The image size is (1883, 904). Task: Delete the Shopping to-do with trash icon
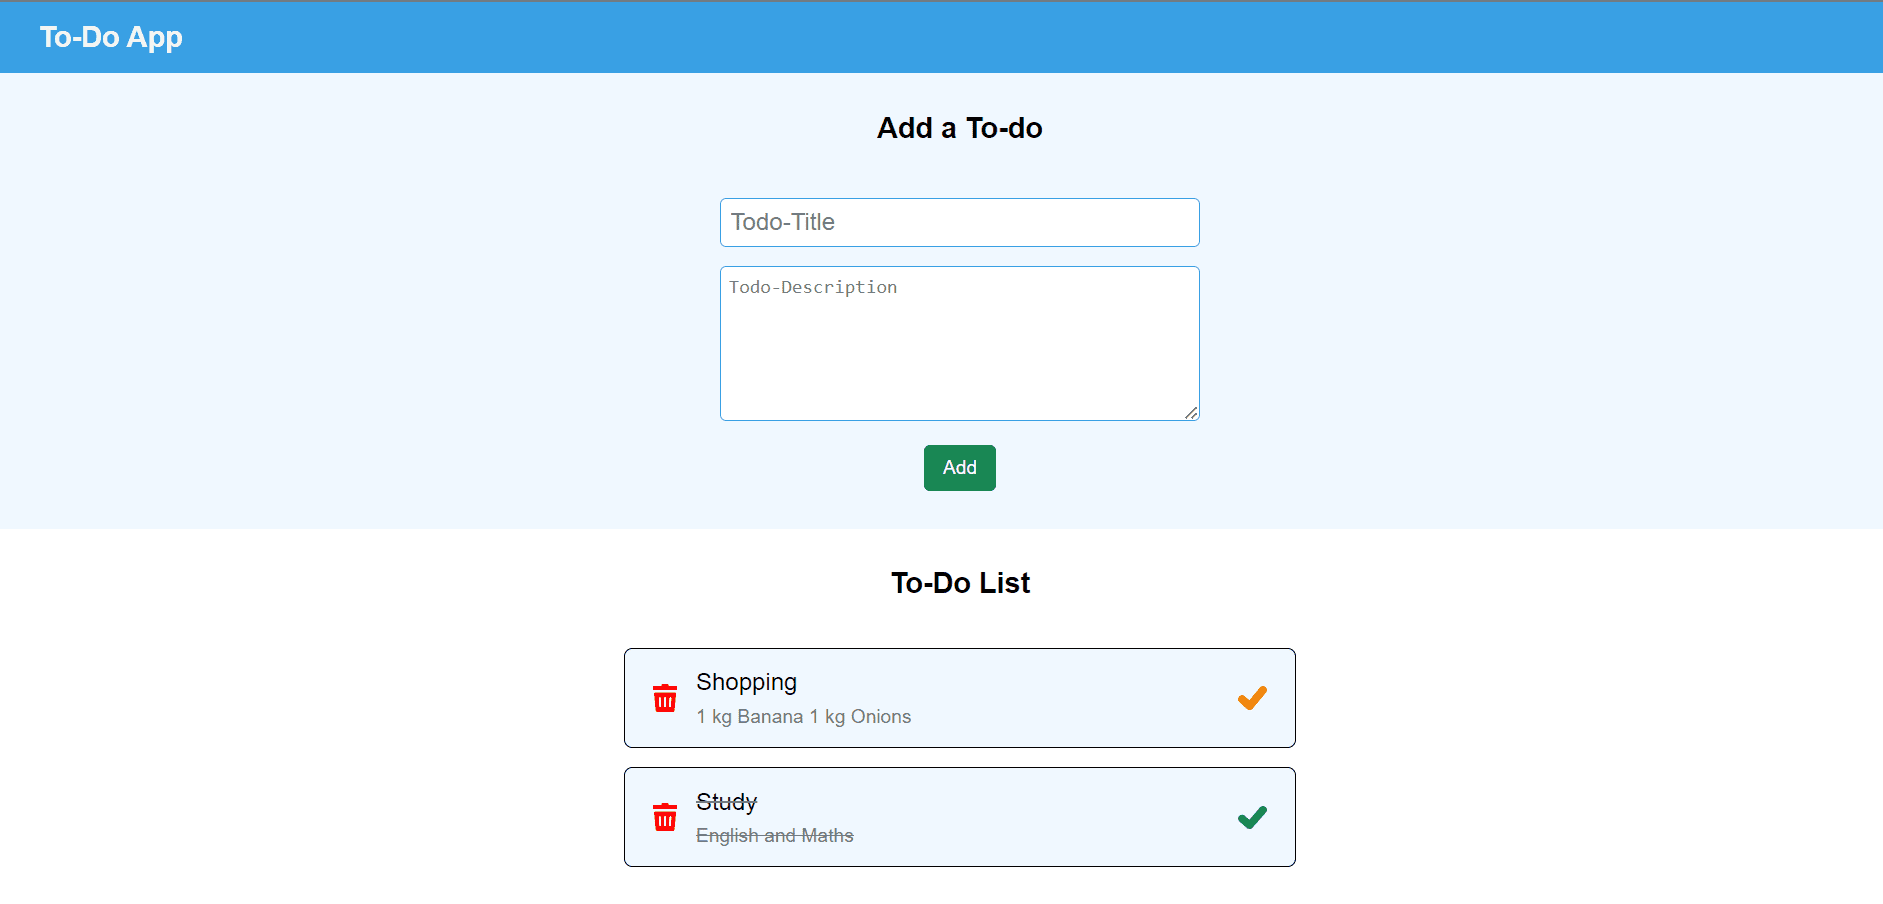pyautogui.click(x=665, y=698)
